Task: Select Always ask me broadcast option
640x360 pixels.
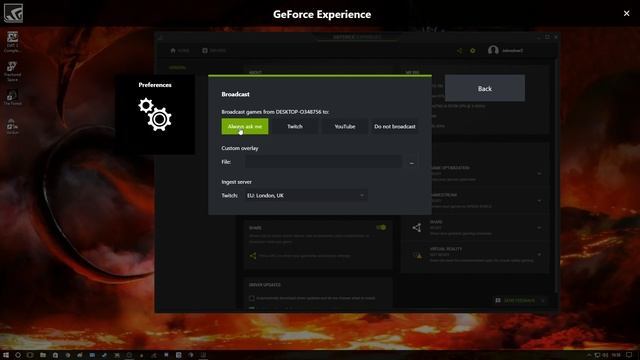Action: pyautogui.click(x=245, y=127)
